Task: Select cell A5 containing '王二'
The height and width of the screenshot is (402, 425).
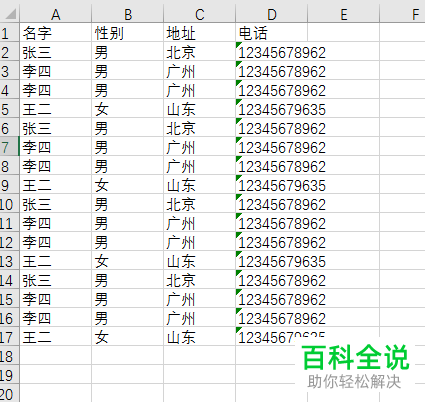Action: pyautogui.click(x=55, y=109)
